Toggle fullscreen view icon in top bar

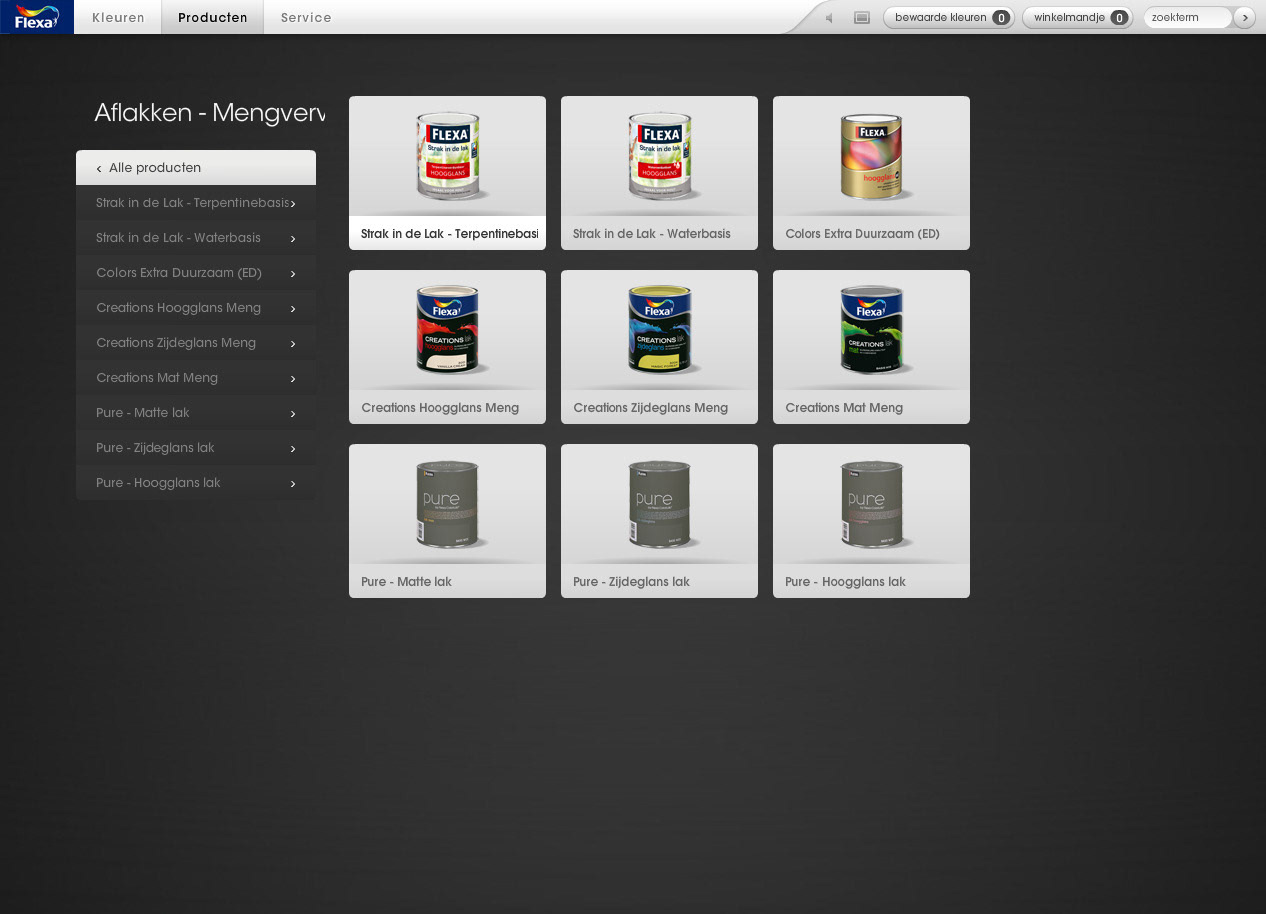[862, 18]
